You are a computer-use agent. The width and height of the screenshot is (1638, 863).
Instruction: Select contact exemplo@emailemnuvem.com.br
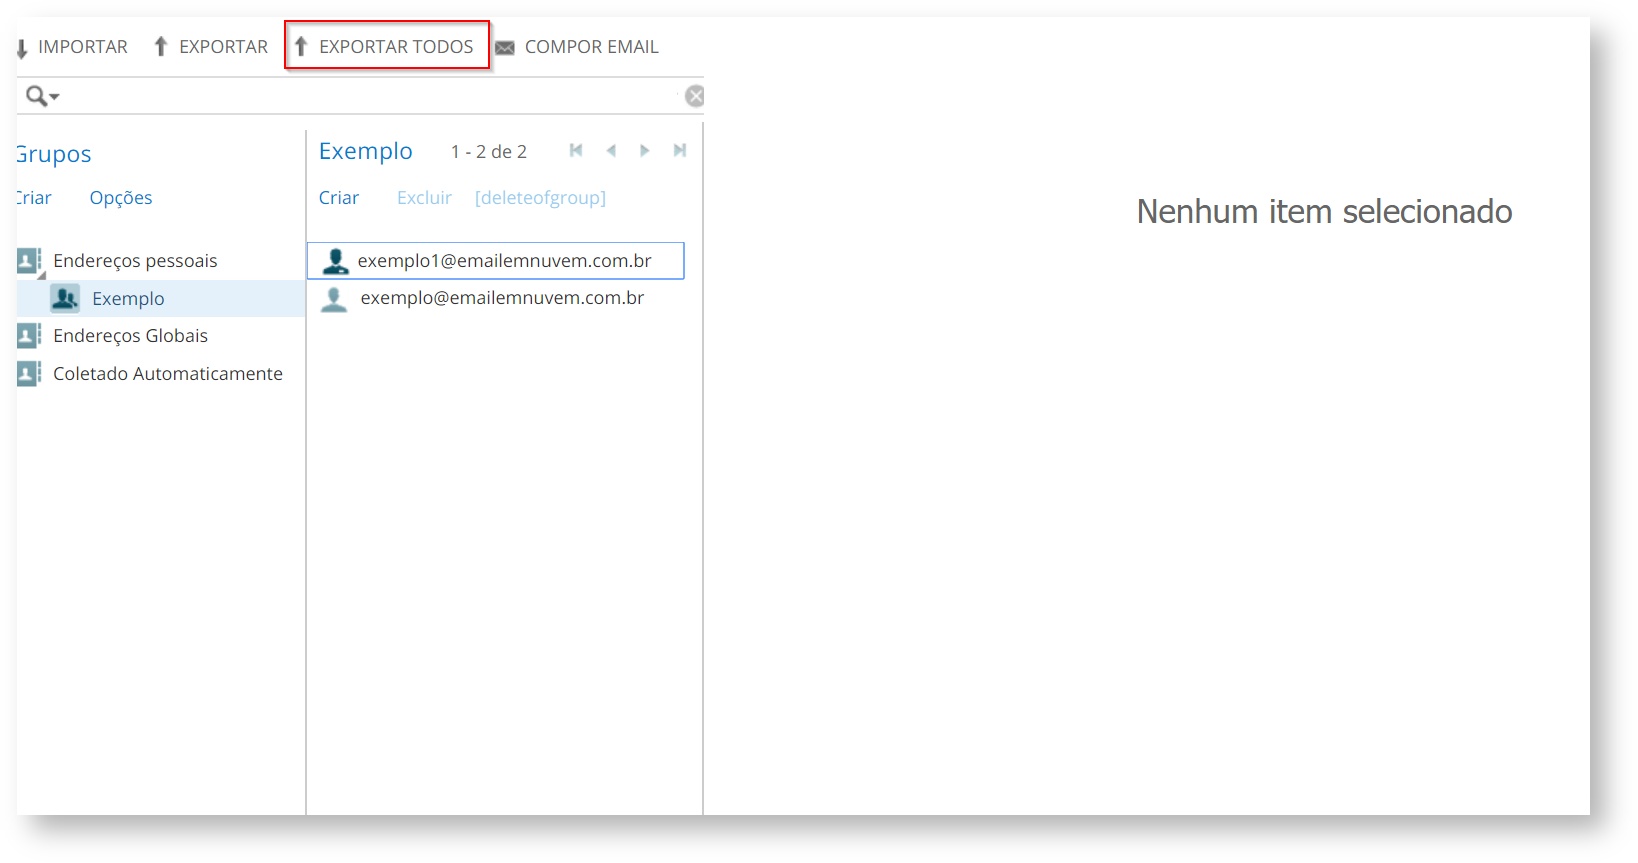click(x=502, y=298)
